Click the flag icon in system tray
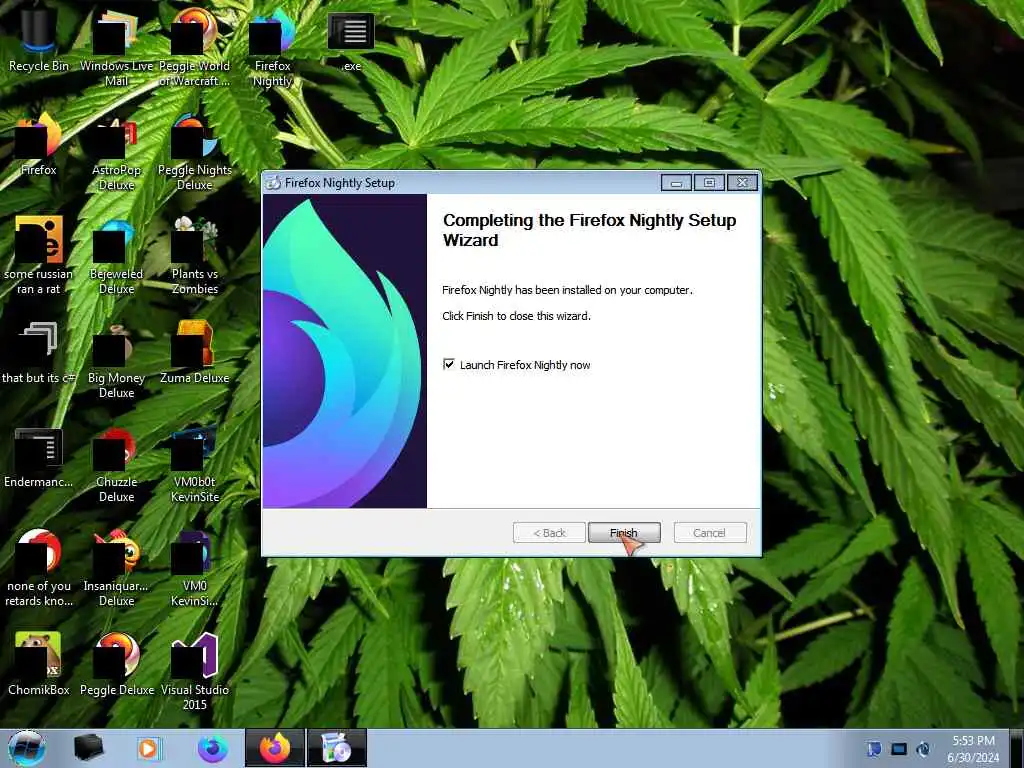 pyautogui.click(x=874, y=749)
